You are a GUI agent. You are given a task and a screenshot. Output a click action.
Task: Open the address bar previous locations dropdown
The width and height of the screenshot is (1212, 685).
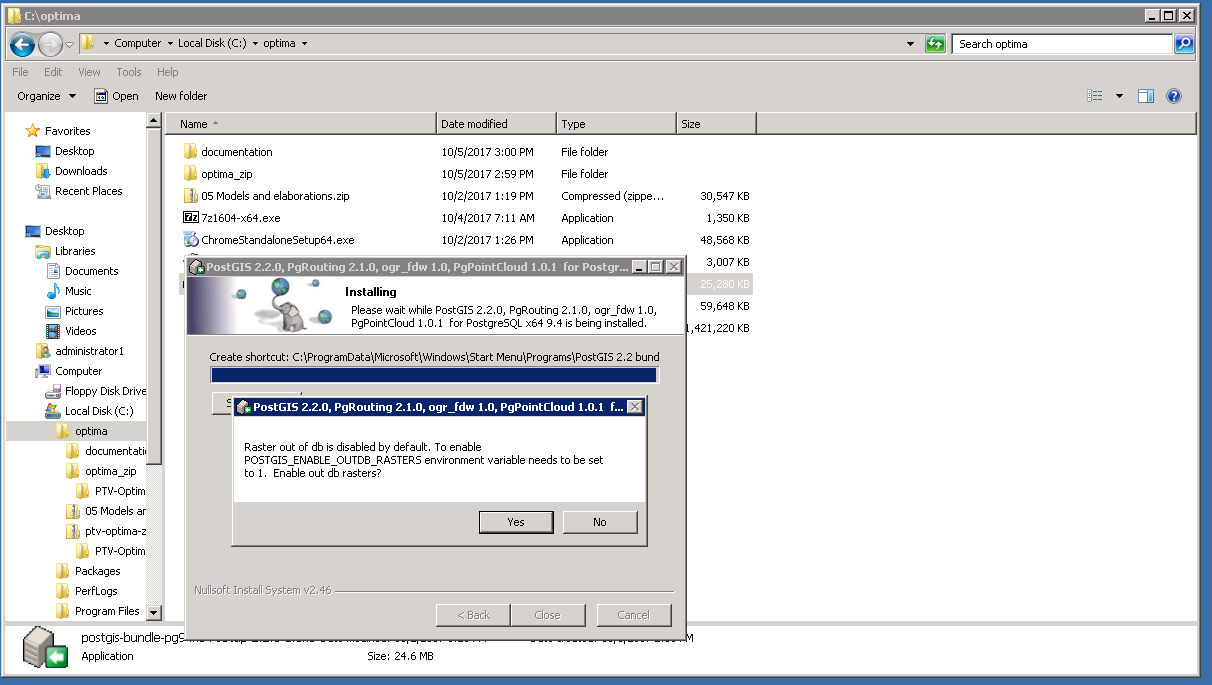pyautogui.click(x=910, y=44)
